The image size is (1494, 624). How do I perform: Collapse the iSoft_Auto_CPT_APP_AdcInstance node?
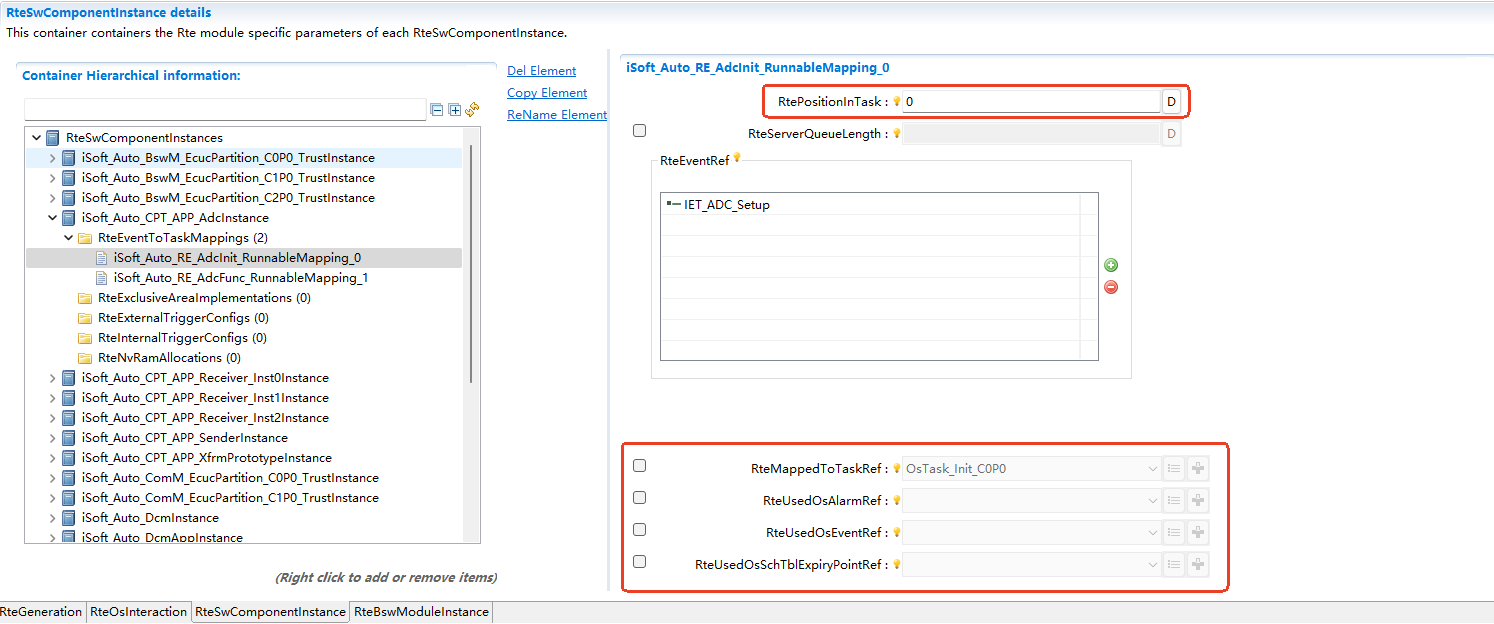[53, 218]
